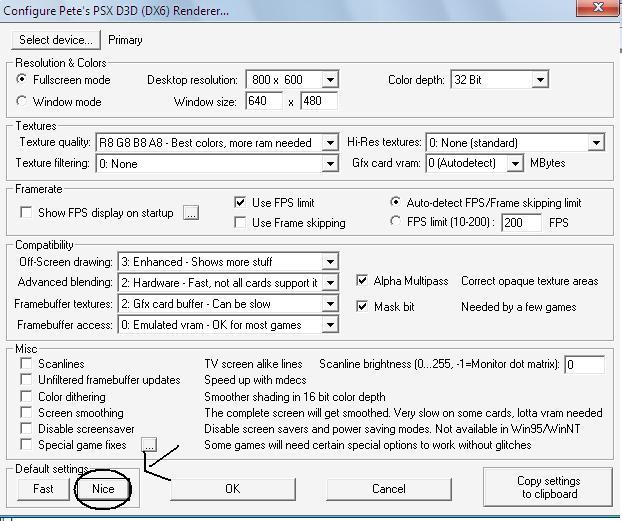
Task: Confirm the settings with OK
Action: 233,489
